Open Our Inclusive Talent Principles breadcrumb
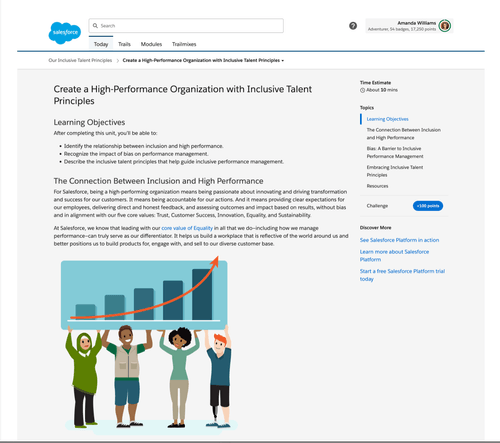This screenshot has height=443, width=500. [80, 60]
